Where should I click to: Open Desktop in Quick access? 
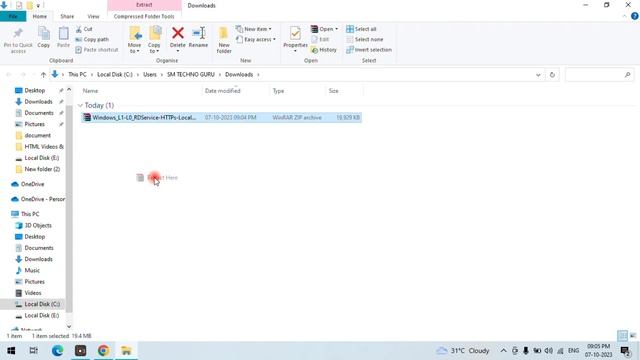(x=34, y=90)
